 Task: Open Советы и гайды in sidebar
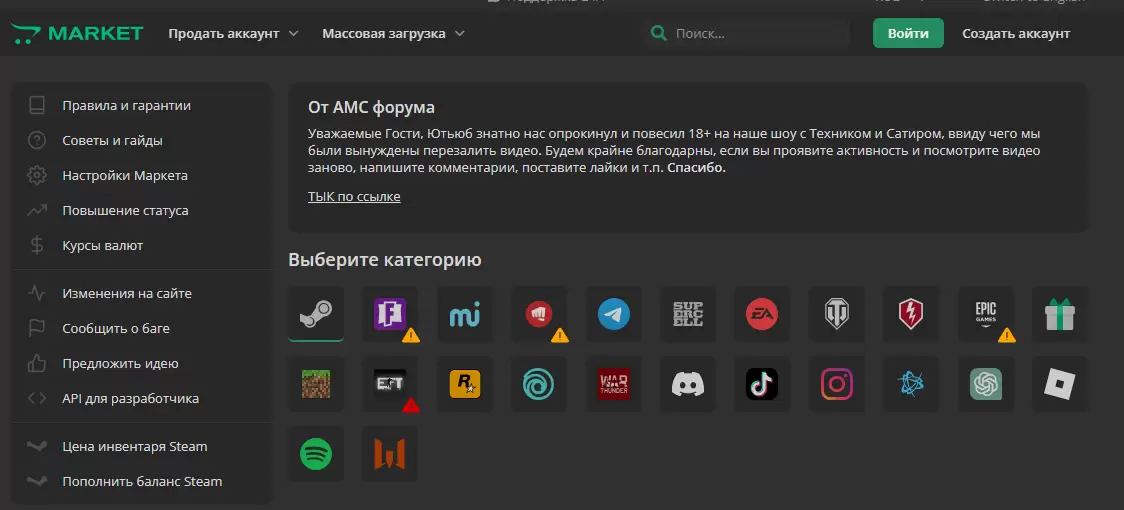tap(141, 141)
